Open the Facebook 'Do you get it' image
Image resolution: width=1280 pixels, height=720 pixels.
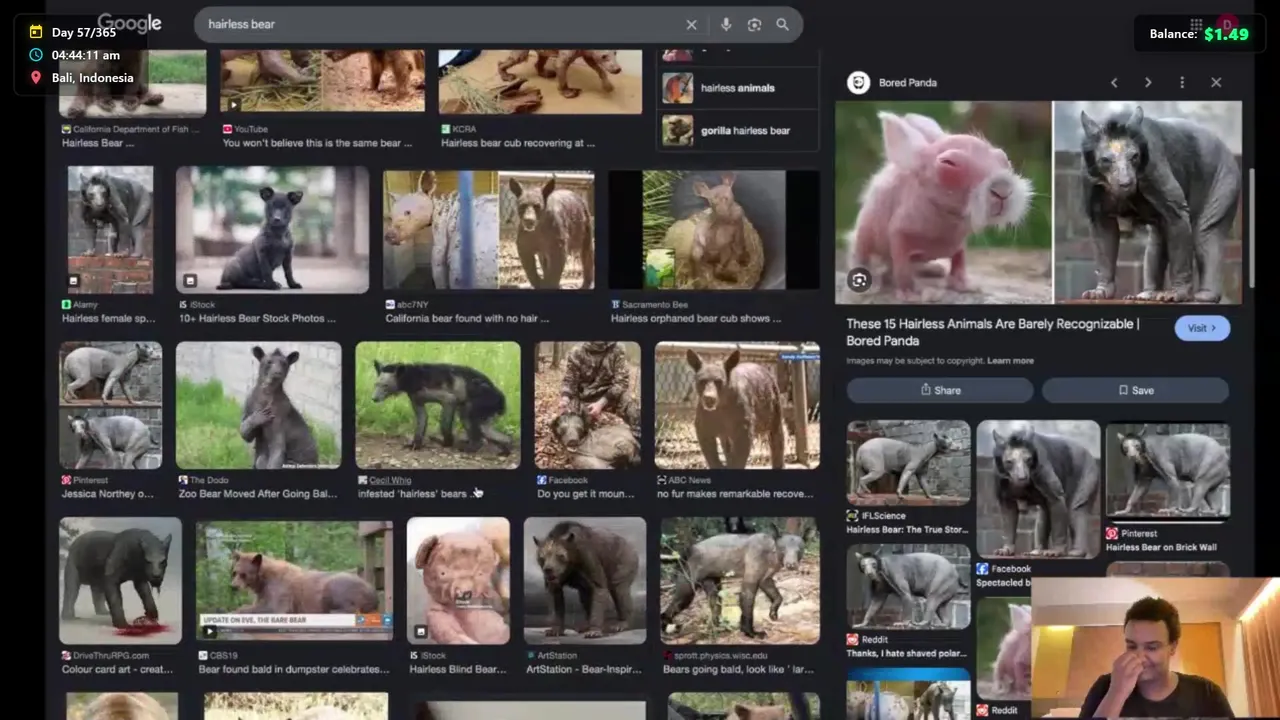[x=587, y=405]
